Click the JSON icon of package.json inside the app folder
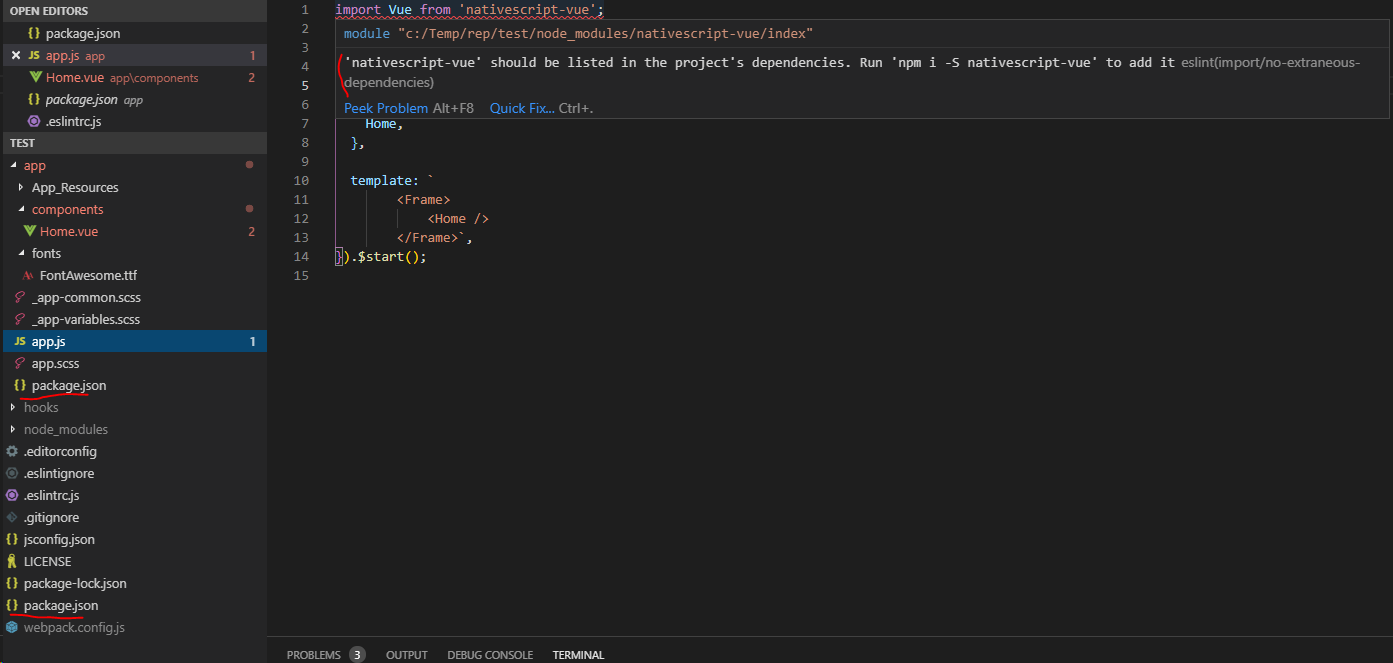1393x663 pixels. coord(20,386)
